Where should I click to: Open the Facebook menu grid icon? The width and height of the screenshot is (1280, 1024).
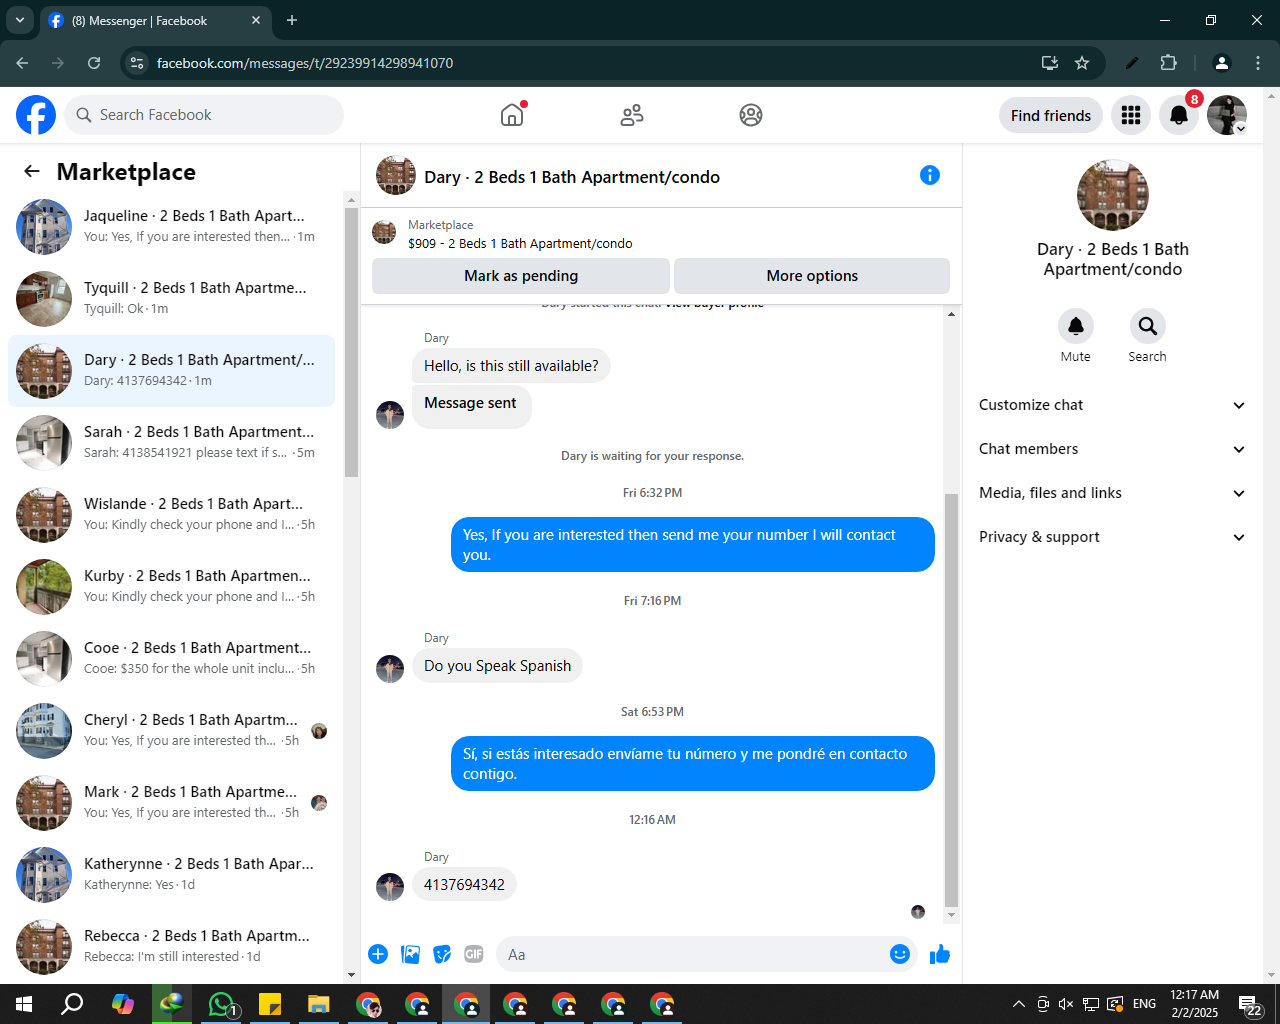point(1131,115)
